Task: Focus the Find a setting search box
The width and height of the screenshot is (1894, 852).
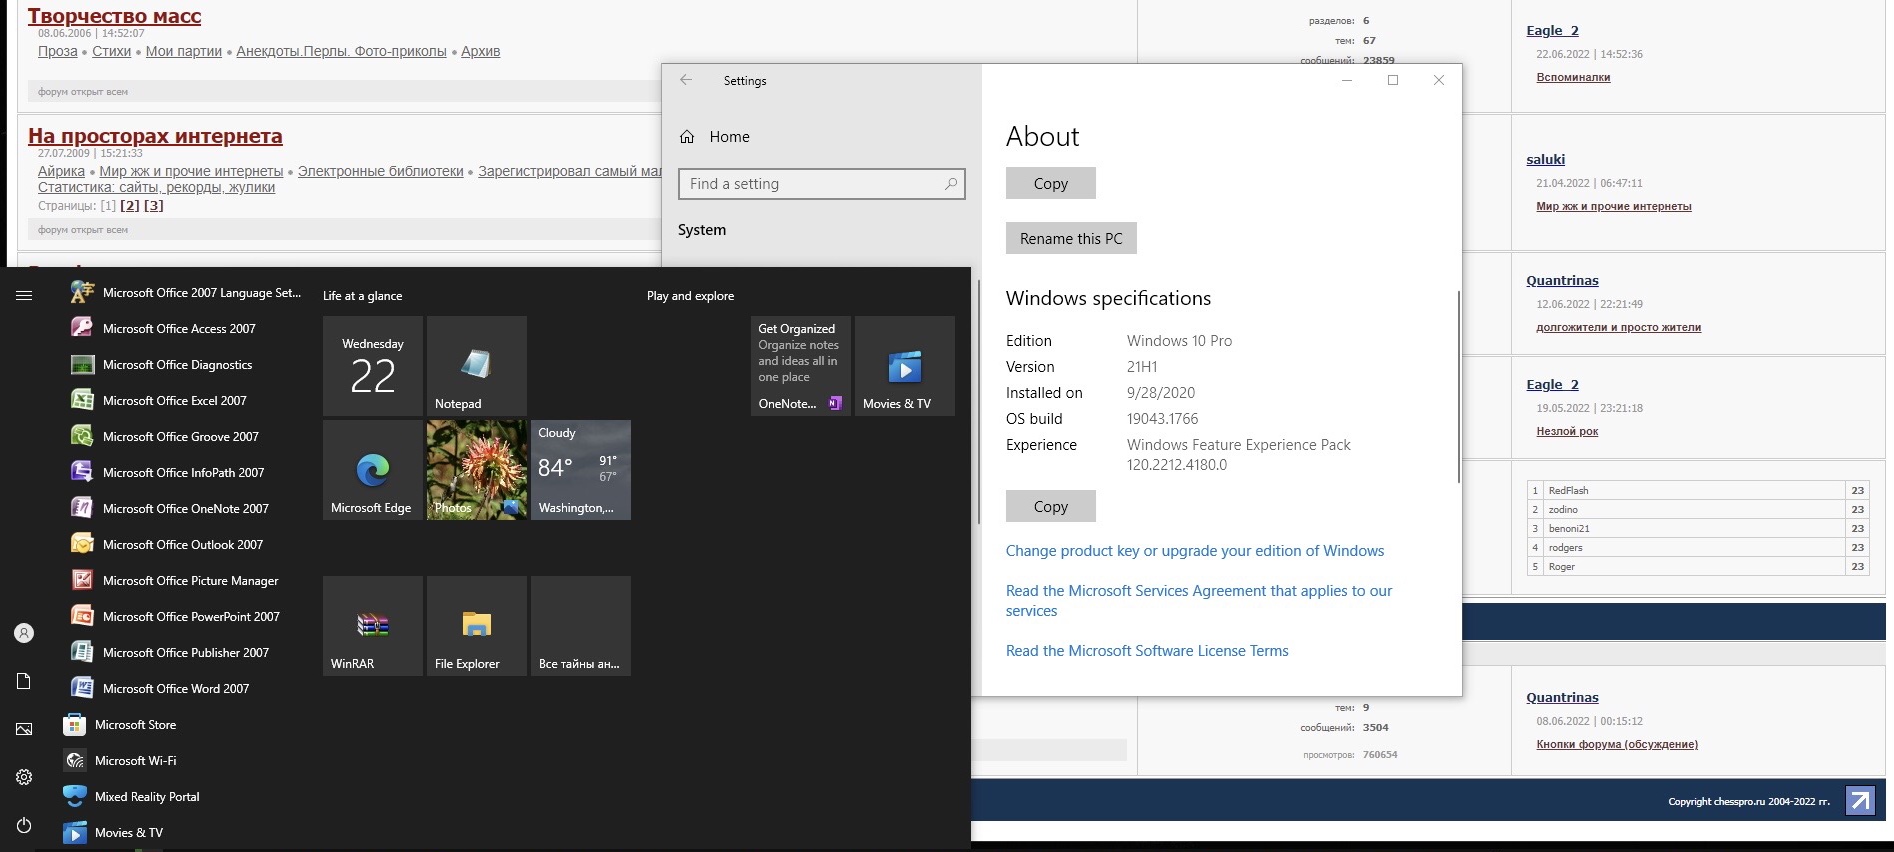Action: coord(815,184)
